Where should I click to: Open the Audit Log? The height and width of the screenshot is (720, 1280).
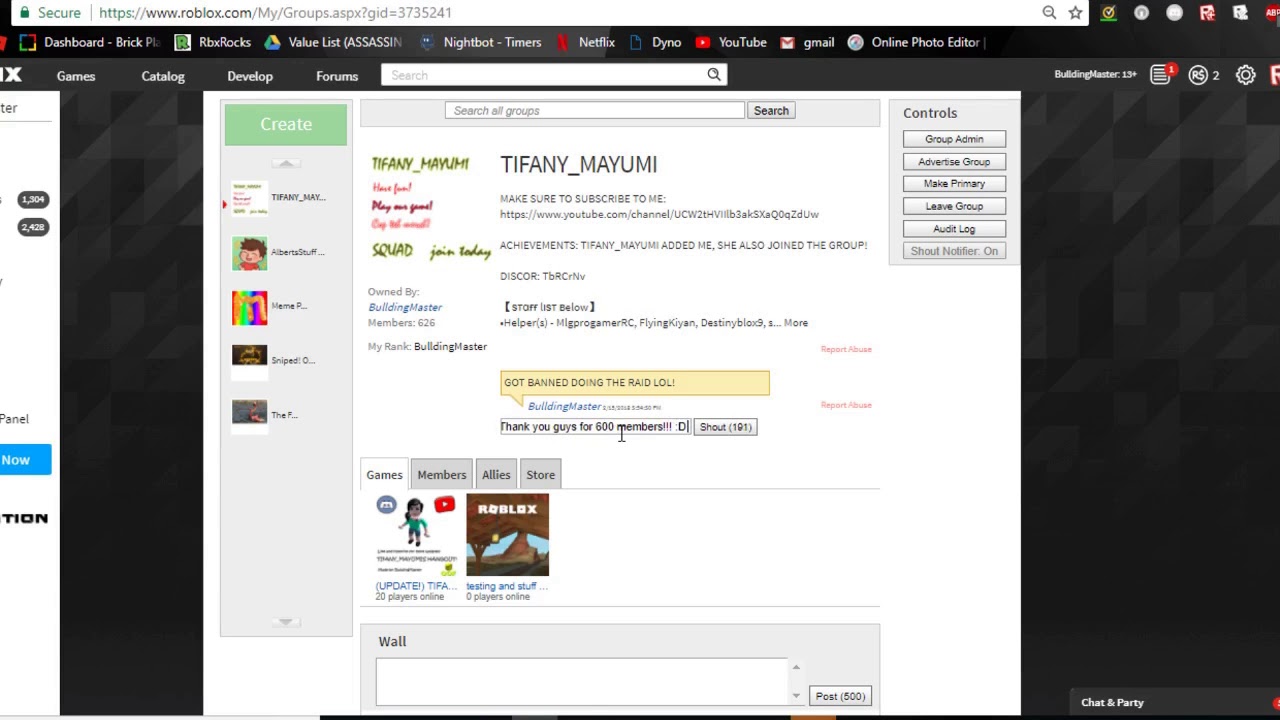(954, 229)
